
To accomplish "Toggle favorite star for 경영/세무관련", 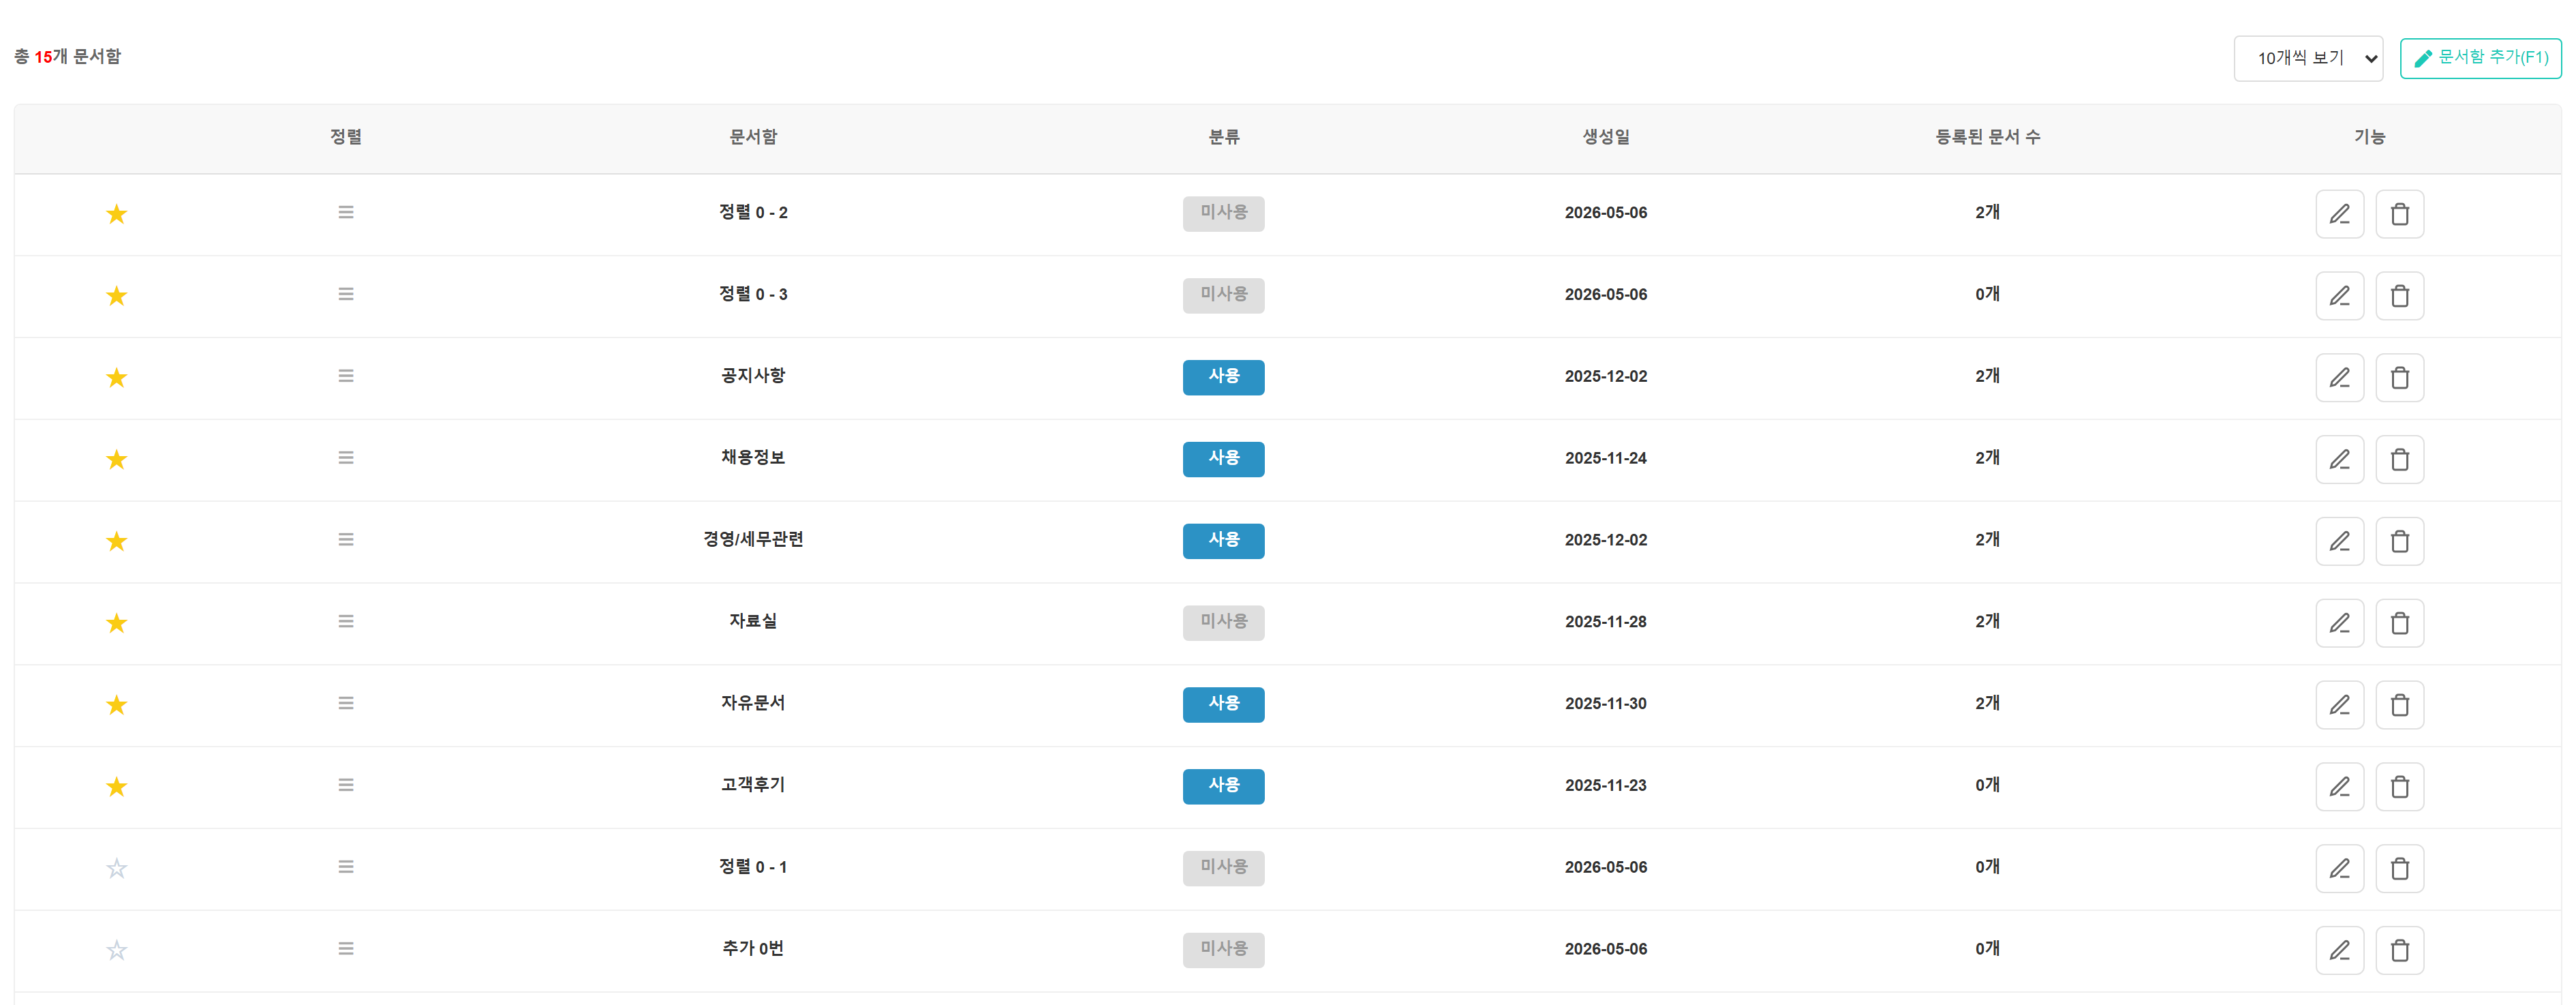I will point(117,541).
